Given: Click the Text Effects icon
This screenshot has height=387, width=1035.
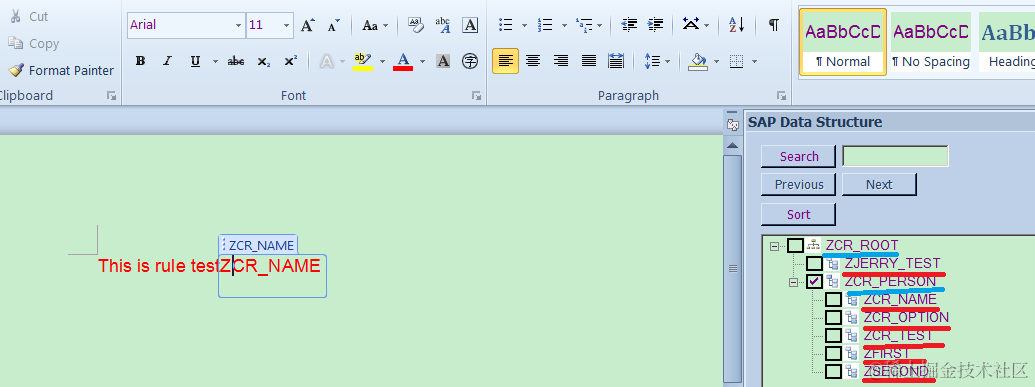Looking at the screenshot, I should tap(327, 61).
